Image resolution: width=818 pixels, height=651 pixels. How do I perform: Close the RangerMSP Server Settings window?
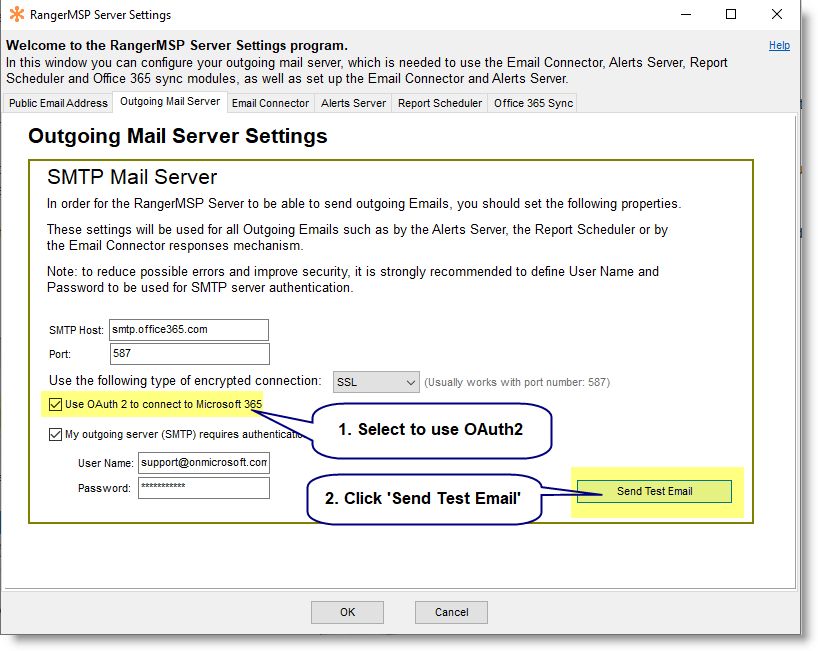coord(777,15)
